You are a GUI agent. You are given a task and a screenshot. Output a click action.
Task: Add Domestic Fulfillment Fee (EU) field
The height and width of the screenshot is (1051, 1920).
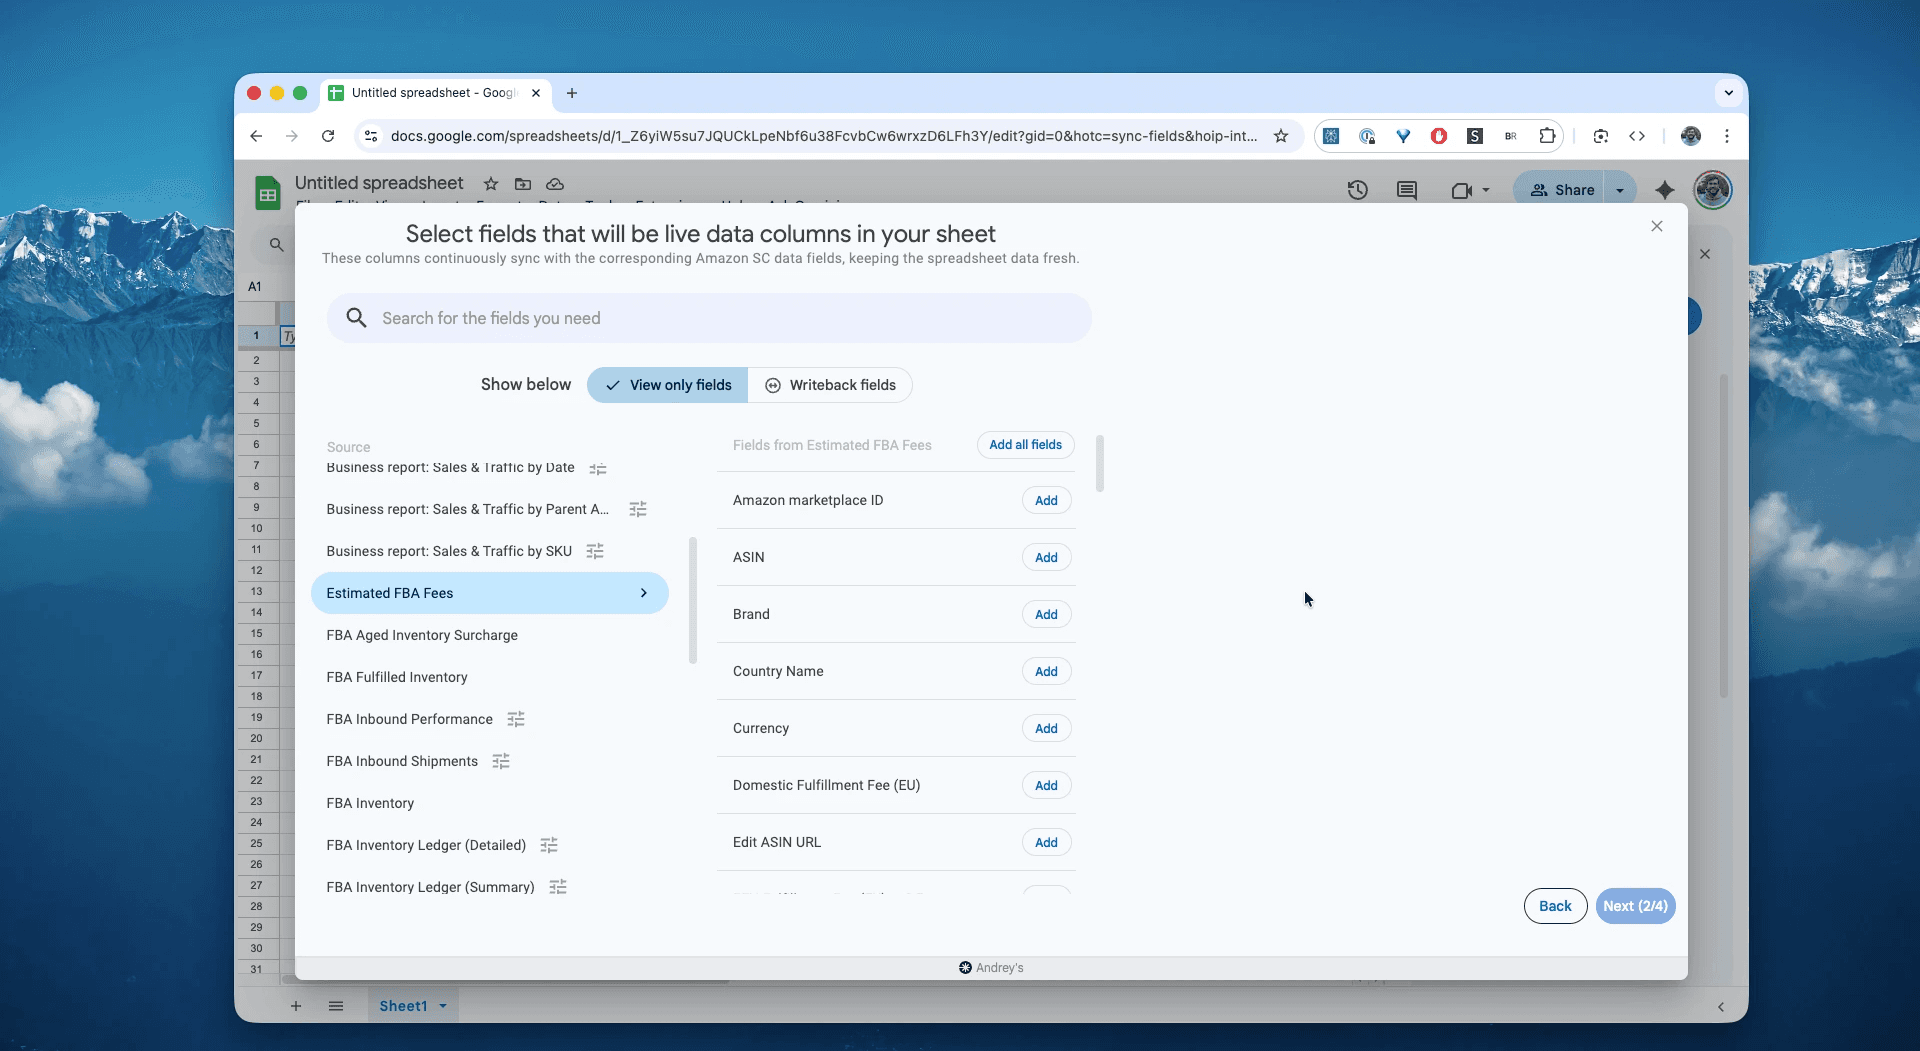pyautogui.click(x=1046, y=786)
